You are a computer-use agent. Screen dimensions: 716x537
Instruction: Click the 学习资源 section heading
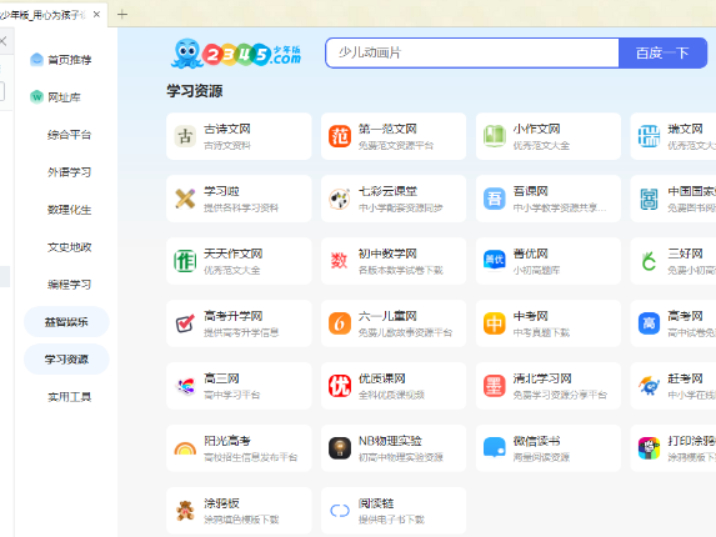pos(195,91)
